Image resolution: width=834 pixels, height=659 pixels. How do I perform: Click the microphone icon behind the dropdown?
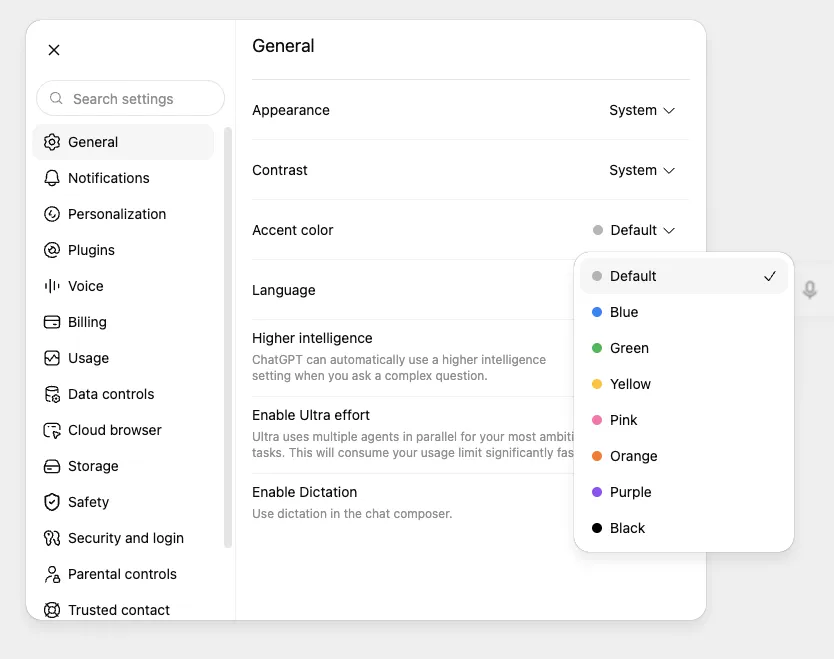coord(810,290)
